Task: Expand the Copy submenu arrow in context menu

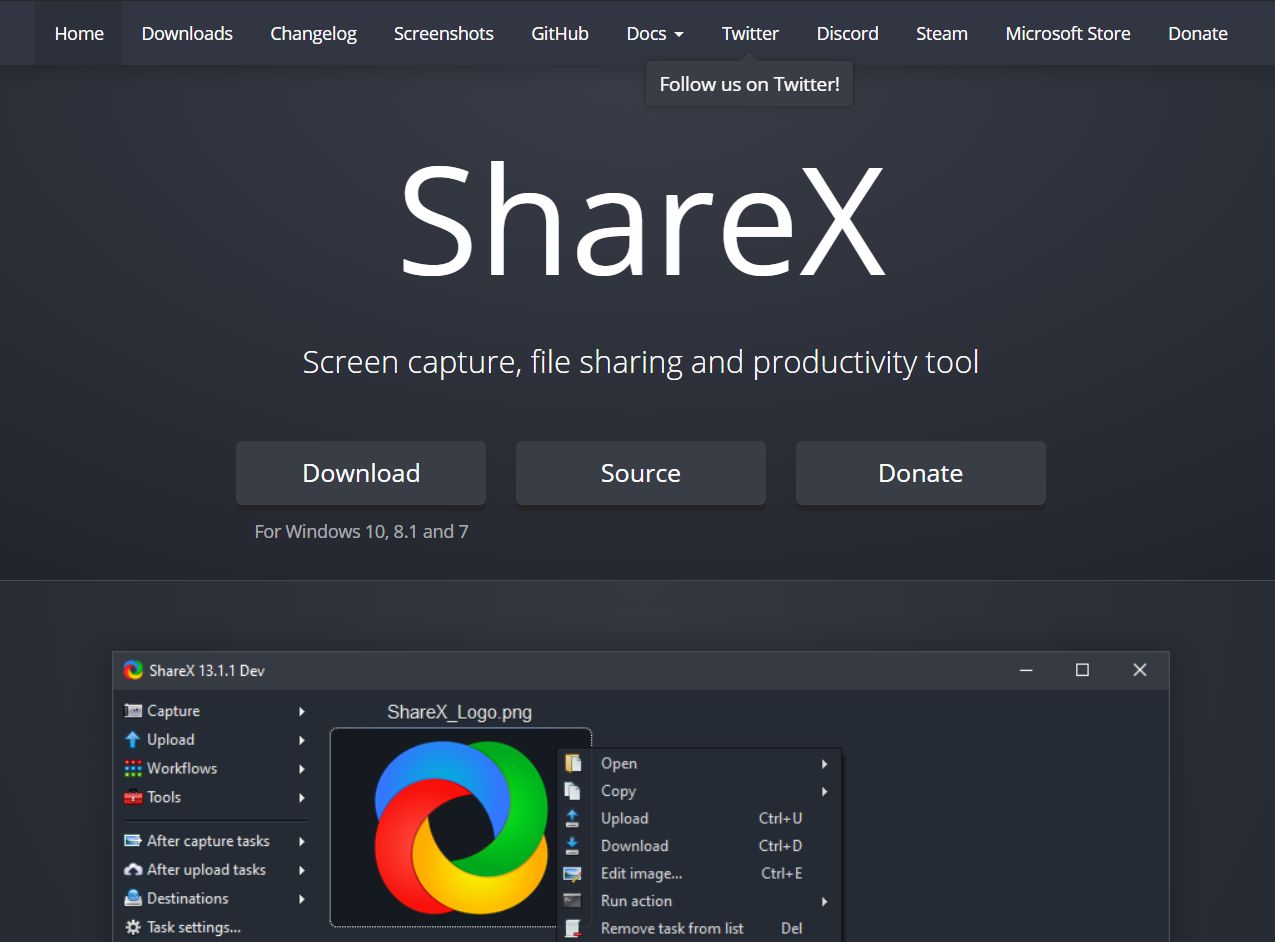Action: click(x=825, y=791)
